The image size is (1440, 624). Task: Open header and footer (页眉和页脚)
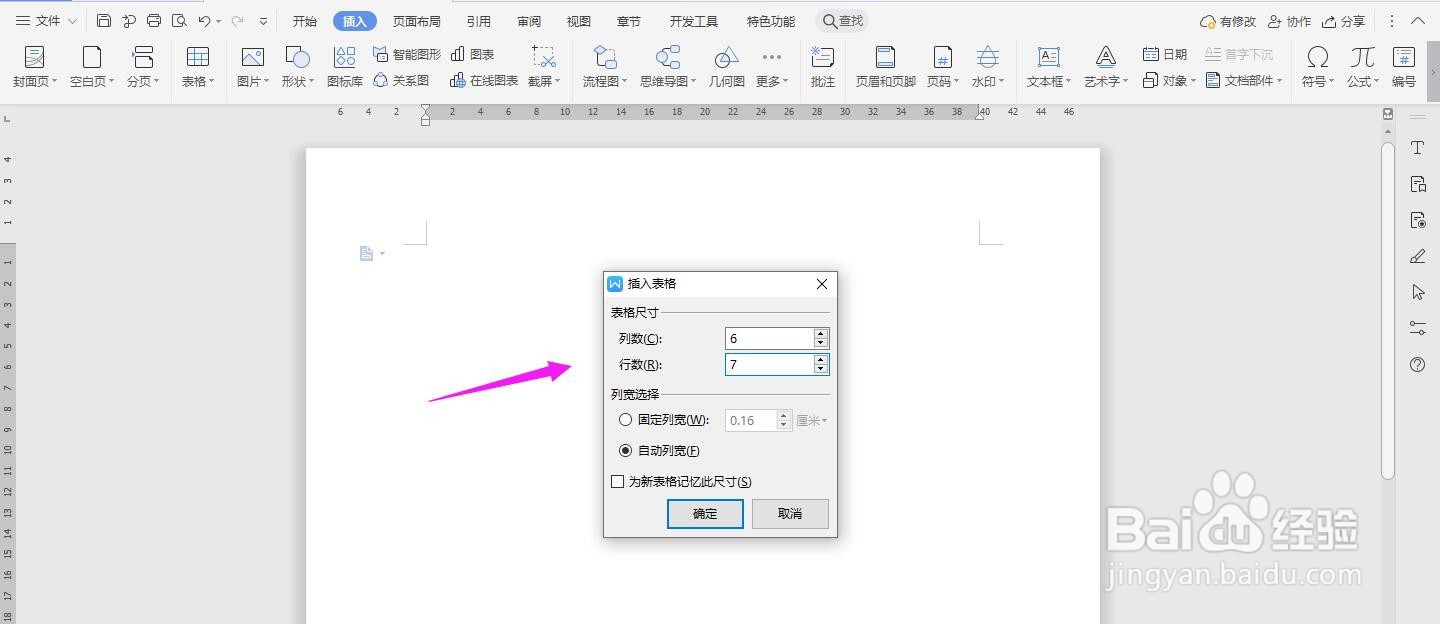[885, 67]
